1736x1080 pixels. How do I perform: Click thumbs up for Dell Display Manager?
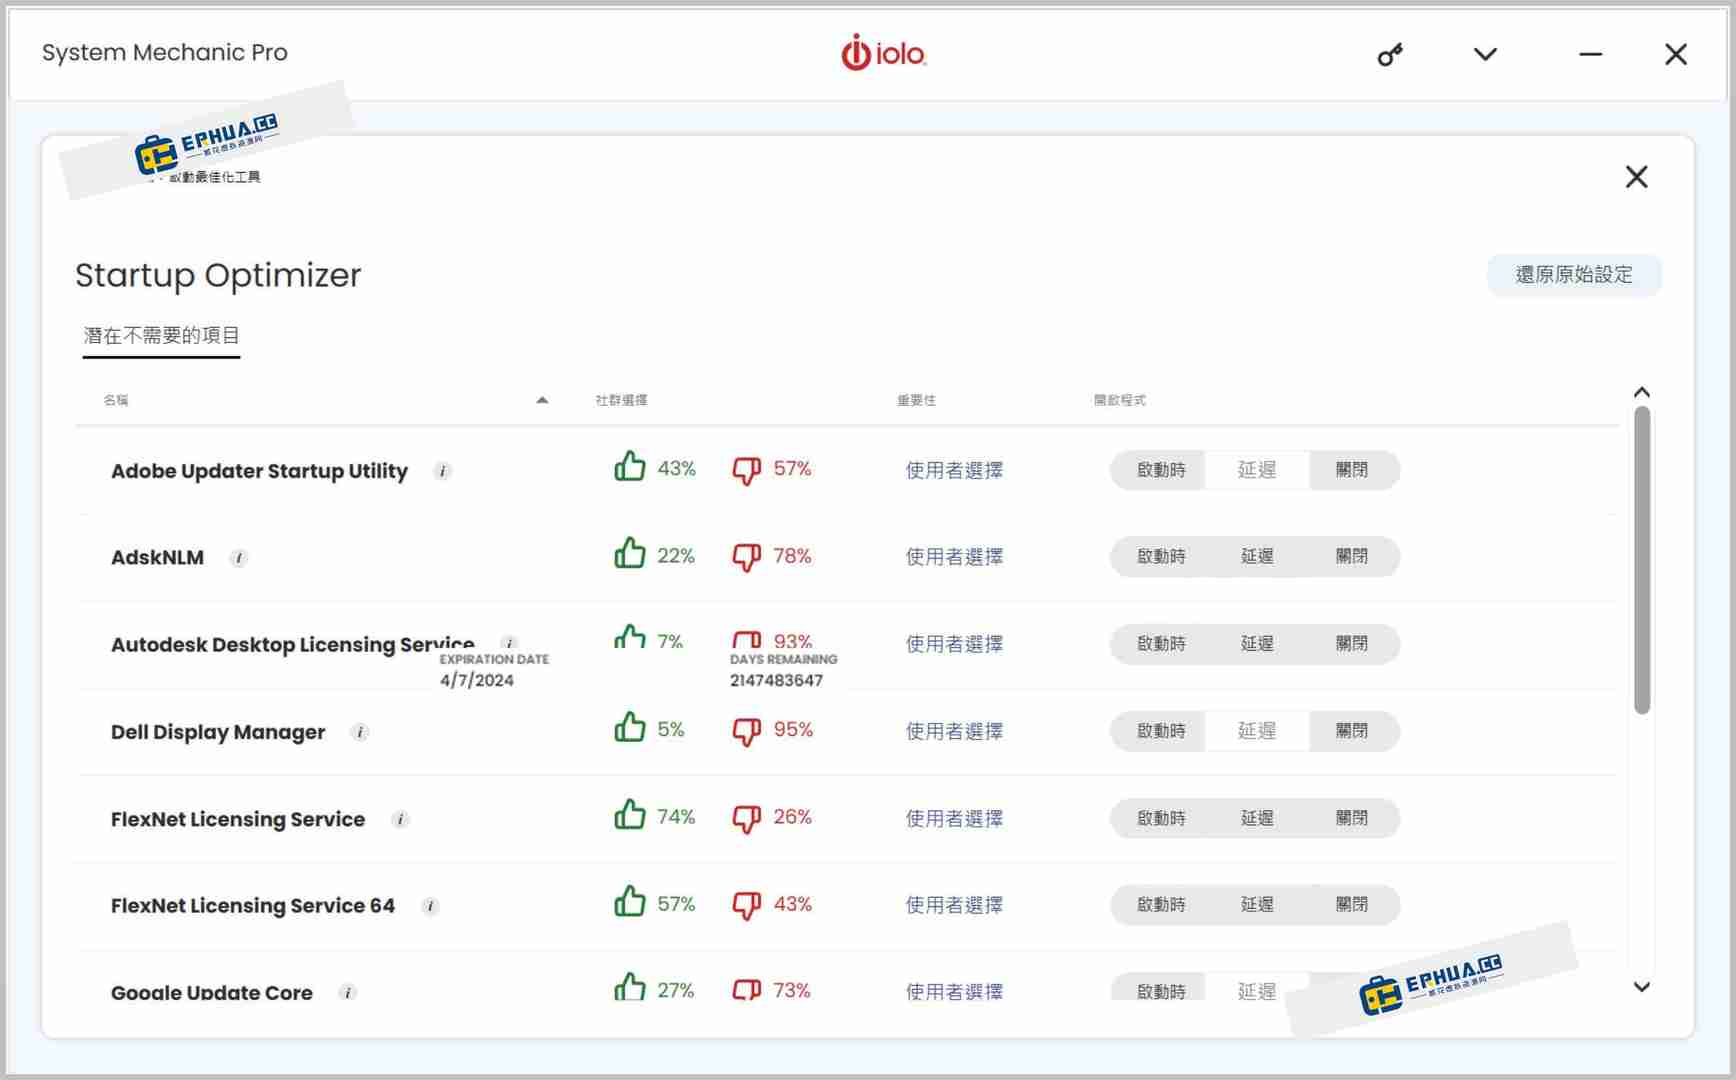[630, 727]
